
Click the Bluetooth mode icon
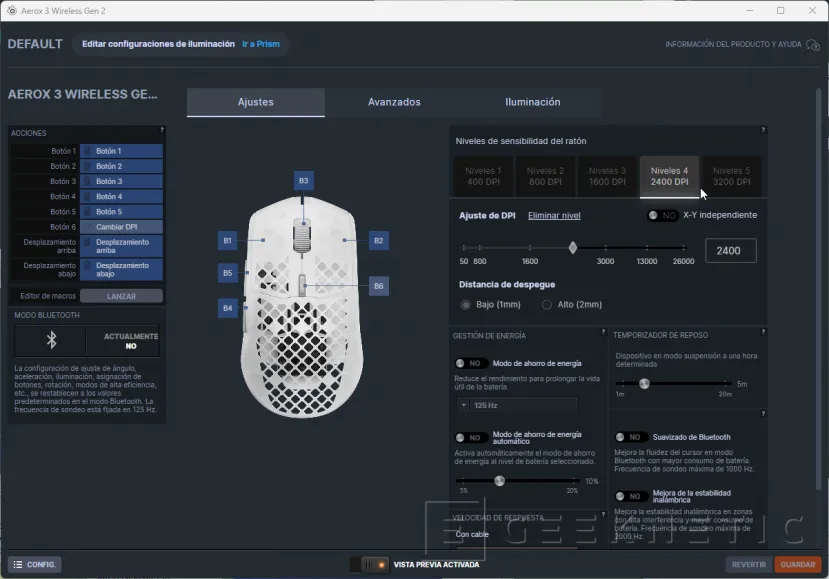click(x=51, y=340)
